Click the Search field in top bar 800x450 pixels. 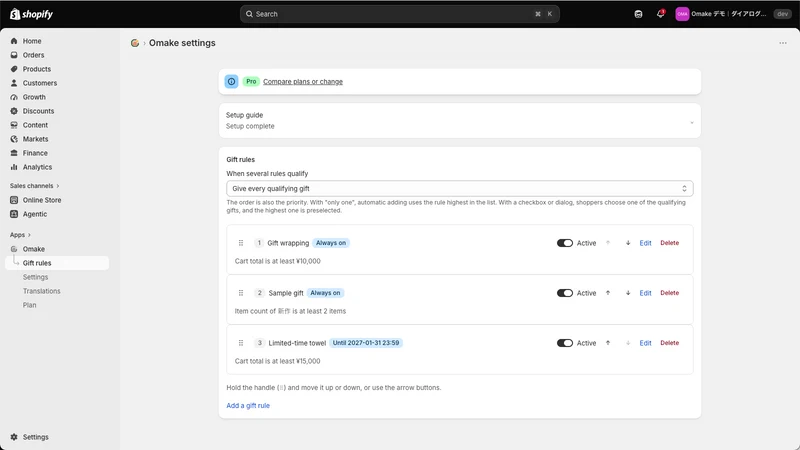click(399, 14)
